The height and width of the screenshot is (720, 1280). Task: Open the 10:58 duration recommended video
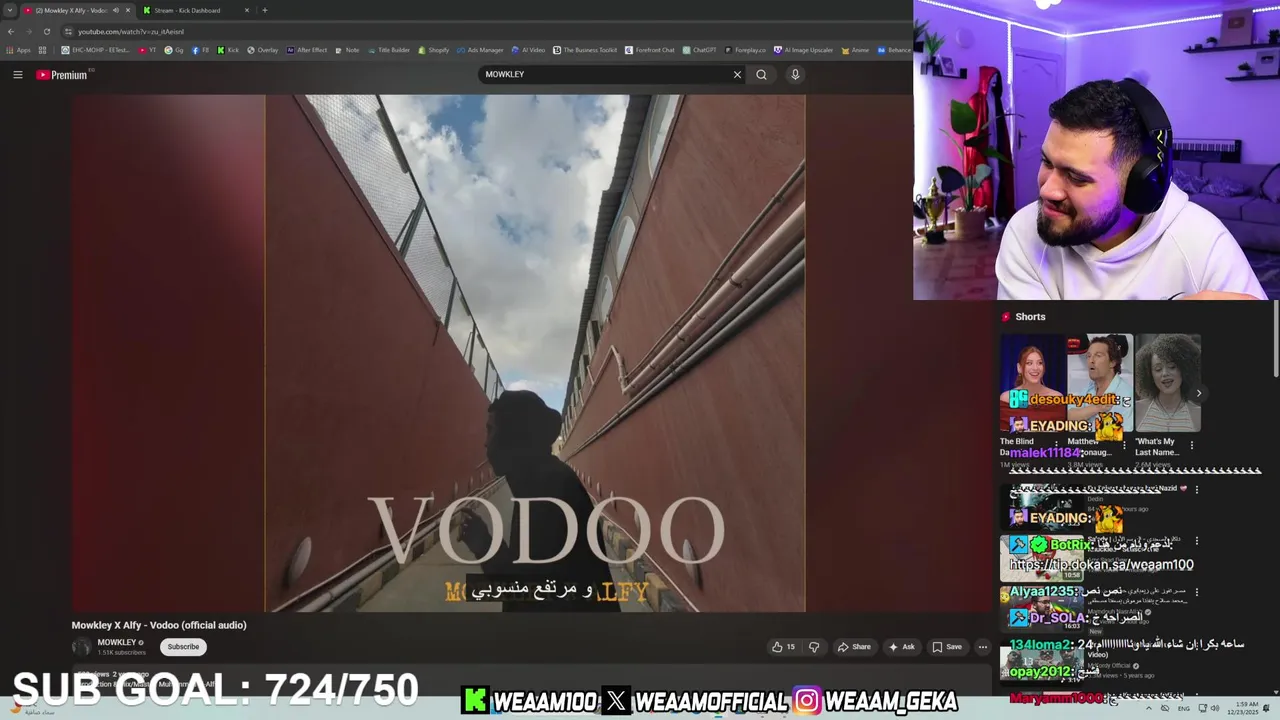(x=1043, y=558)
